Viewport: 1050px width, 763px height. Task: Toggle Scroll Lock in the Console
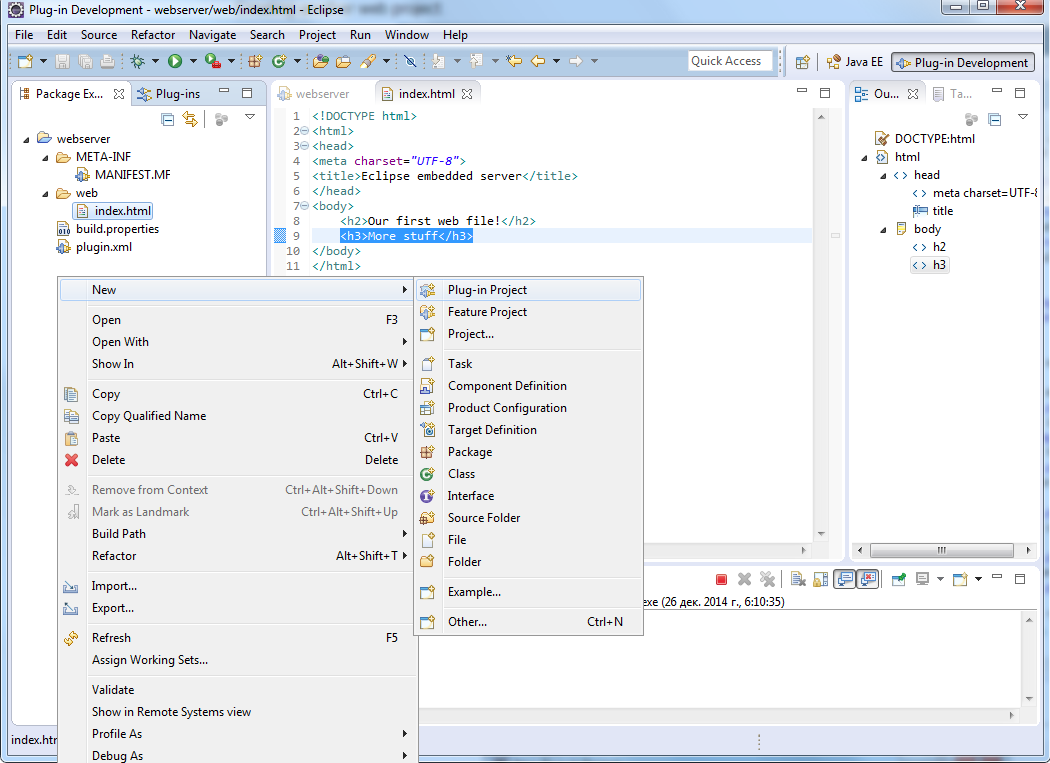[820, 579]
